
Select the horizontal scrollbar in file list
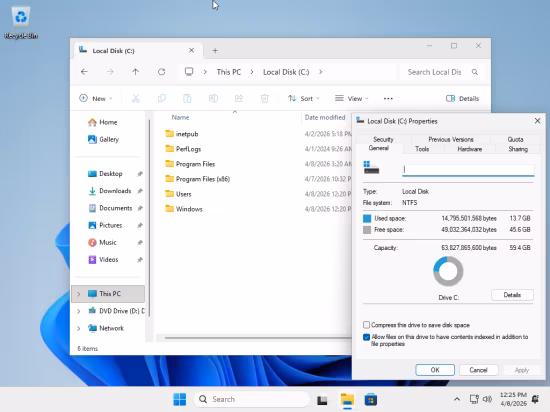[x=258, y=338]
